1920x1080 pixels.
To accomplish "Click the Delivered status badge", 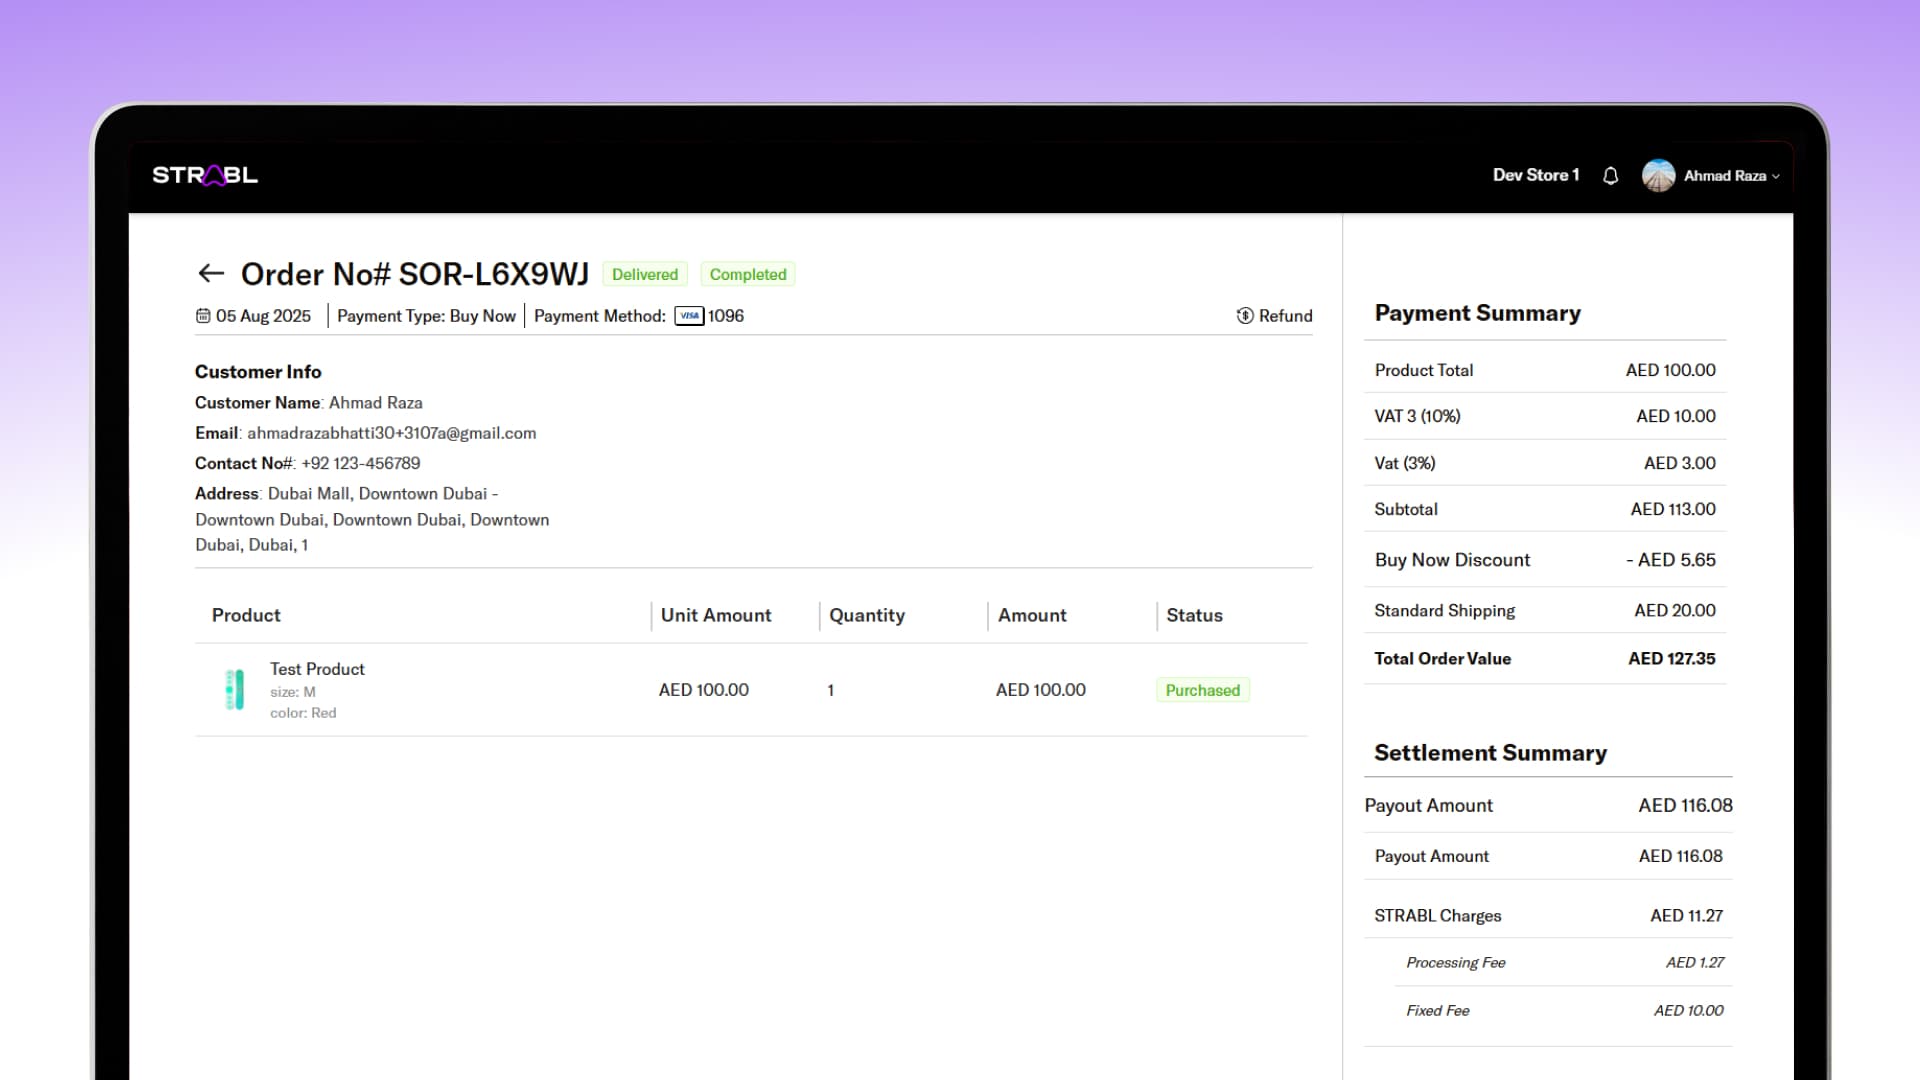I will click(644, 274).
